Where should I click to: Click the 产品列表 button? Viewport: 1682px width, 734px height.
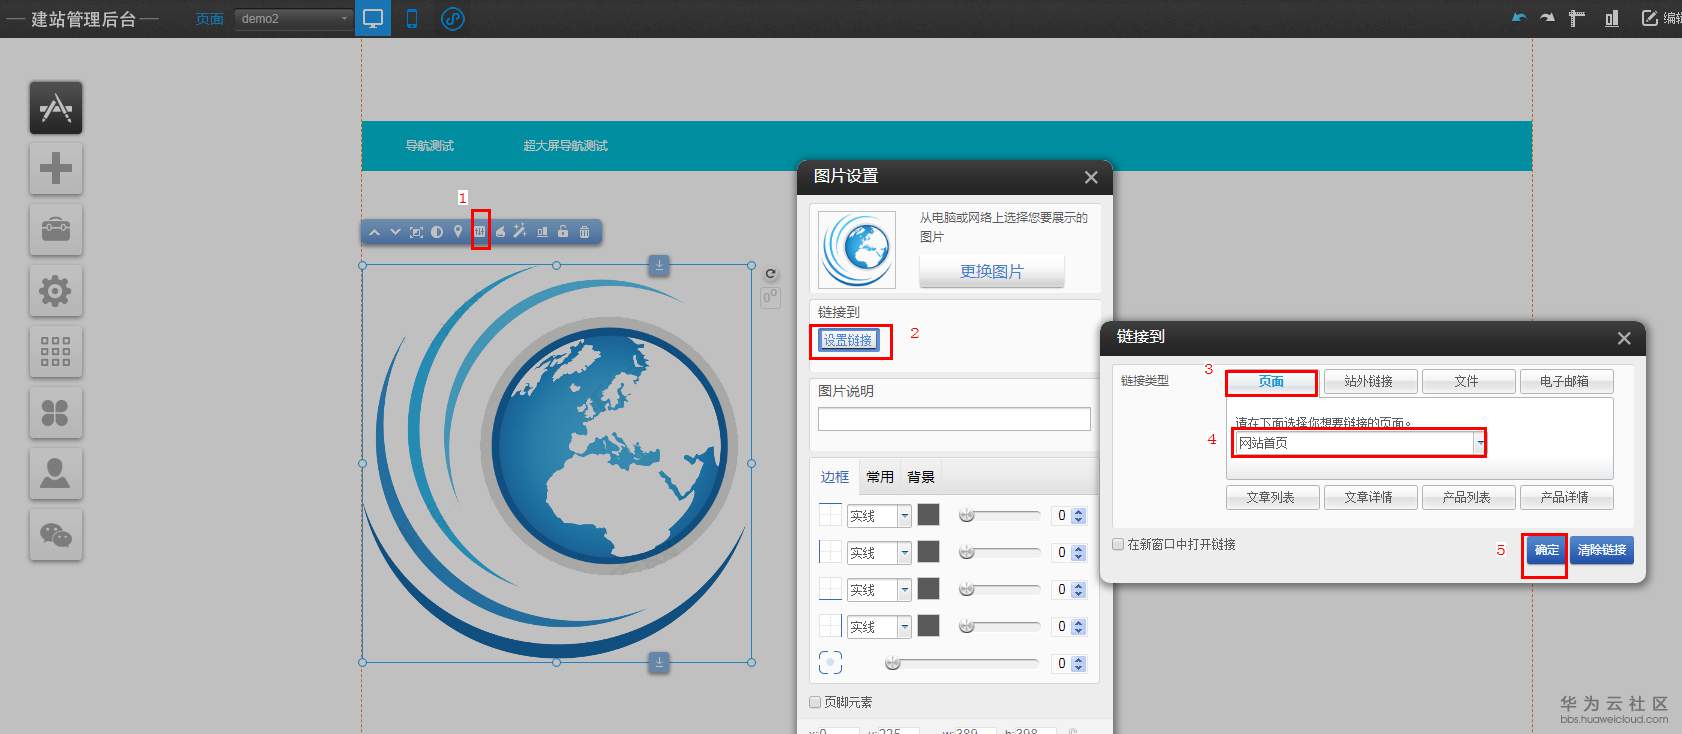pyautogui.click(x=1467, y=497)
